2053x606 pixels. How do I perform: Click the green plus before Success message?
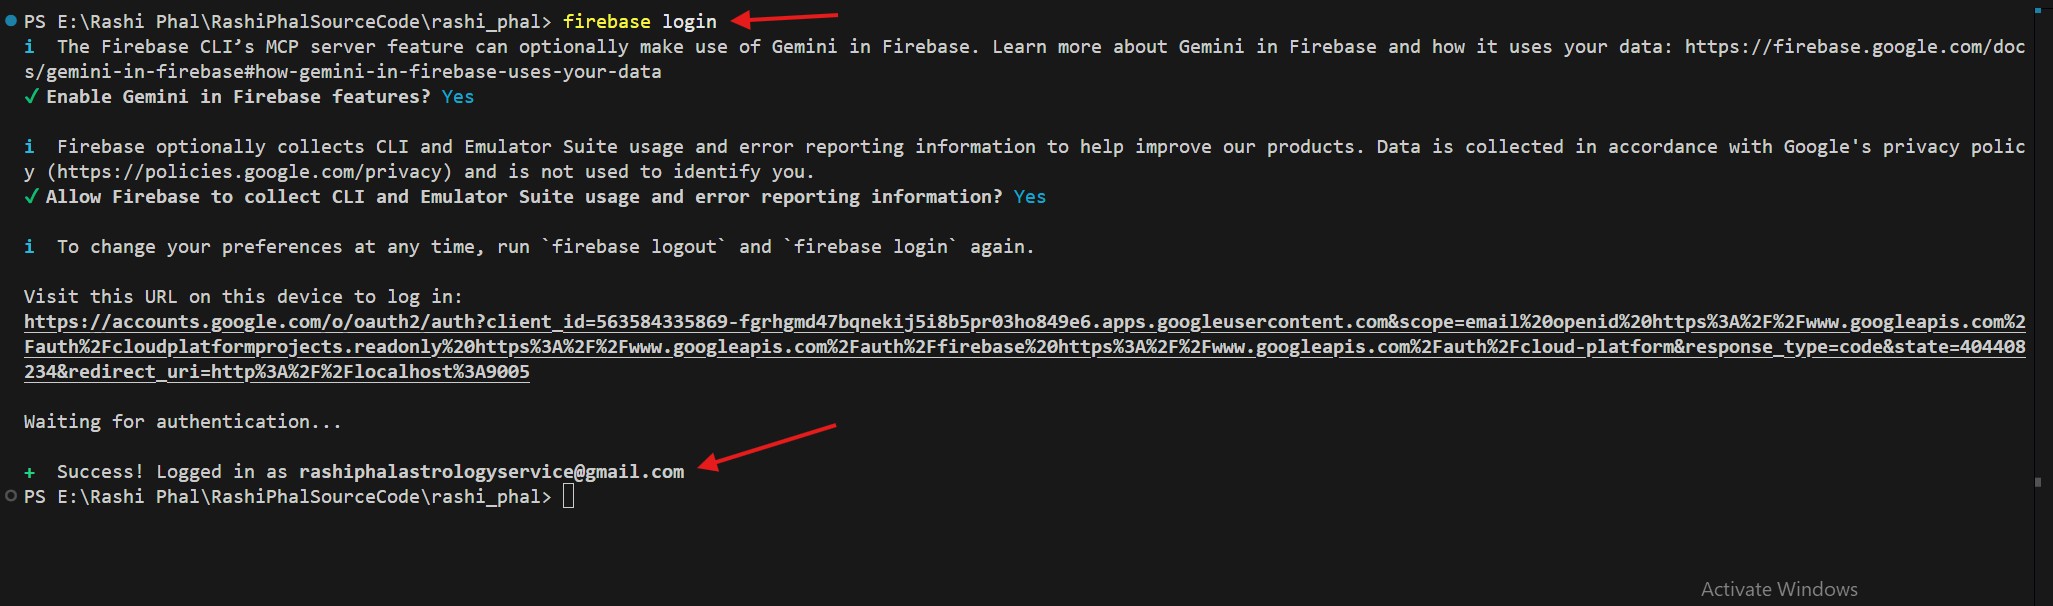[x=30, y=472]
